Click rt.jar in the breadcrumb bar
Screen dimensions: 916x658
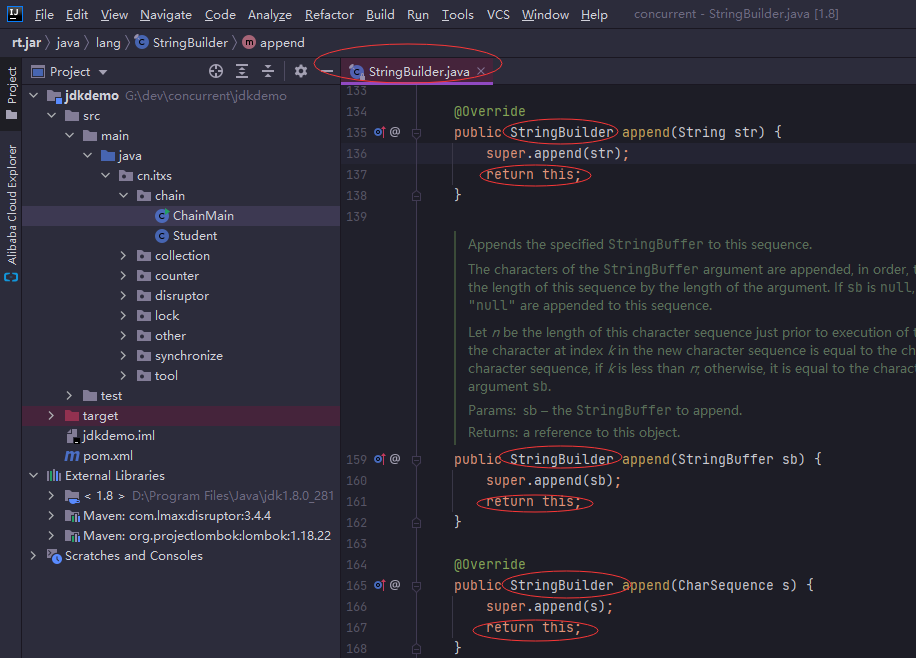(26, 43)
